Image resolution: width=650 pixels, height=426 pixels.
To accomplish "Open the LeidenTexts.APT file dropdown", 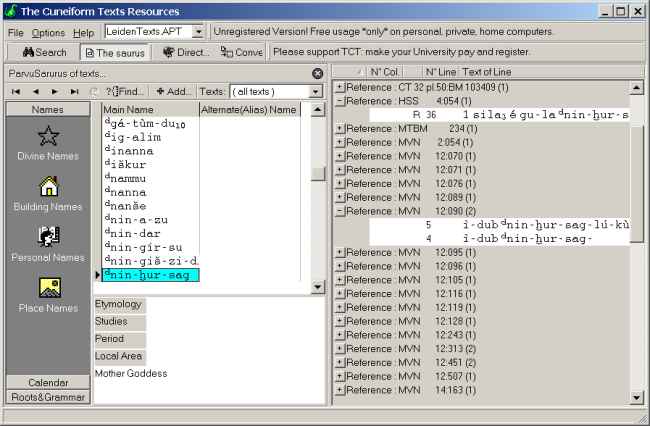I will [197, 32].
